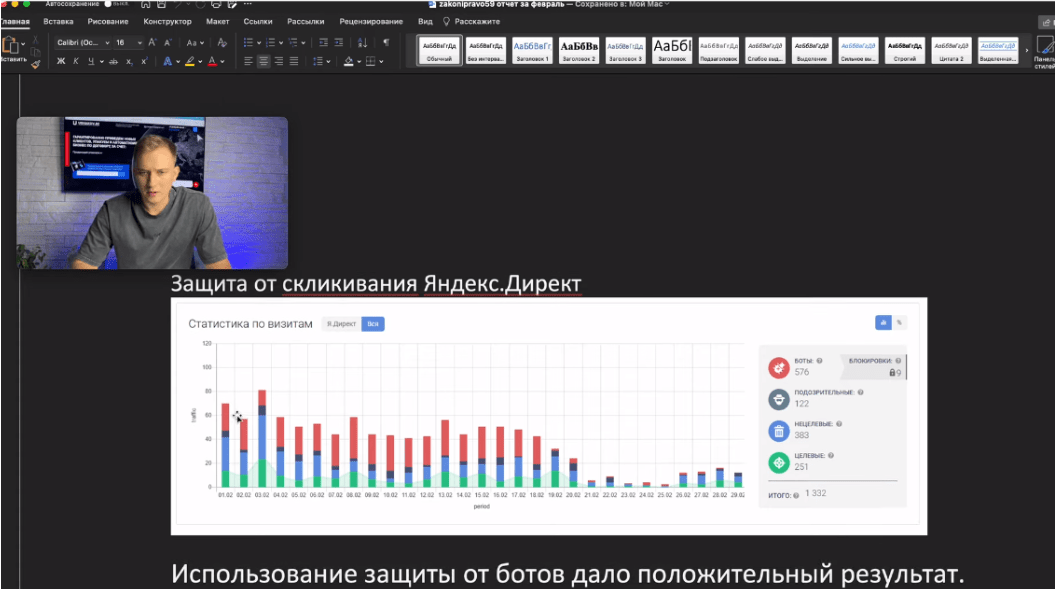Click the multilevel list icon
Viewport: 1055px width, 589px height.
[293, 42]
